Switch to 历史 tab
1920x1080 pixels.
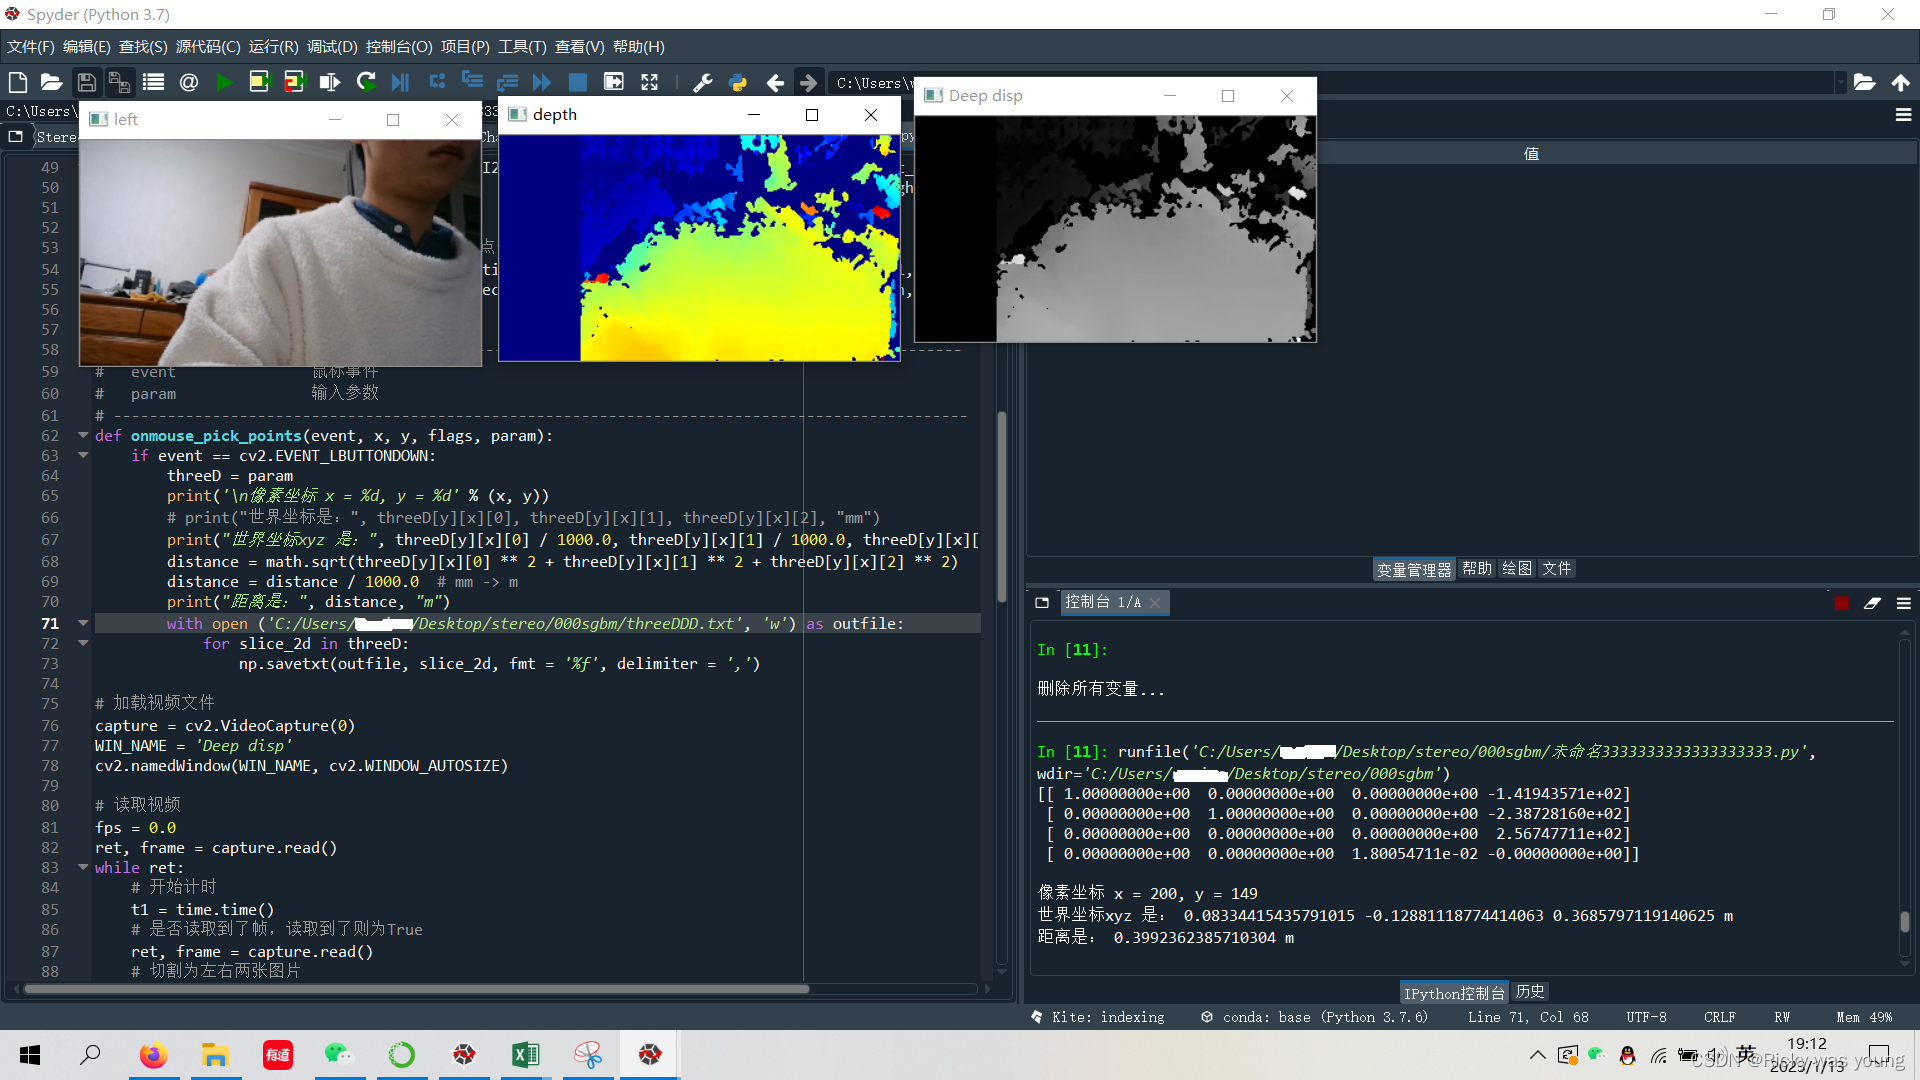[1530, 992]
